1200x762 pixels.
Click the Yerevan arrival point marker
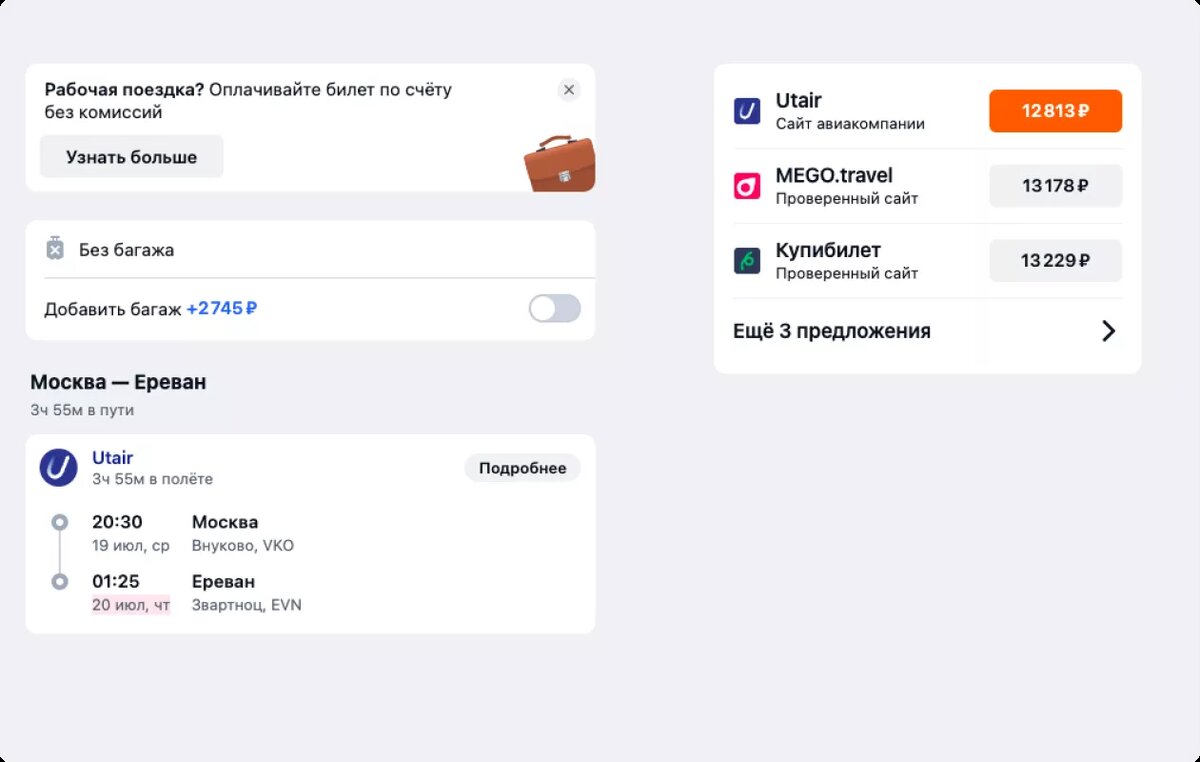60,582
